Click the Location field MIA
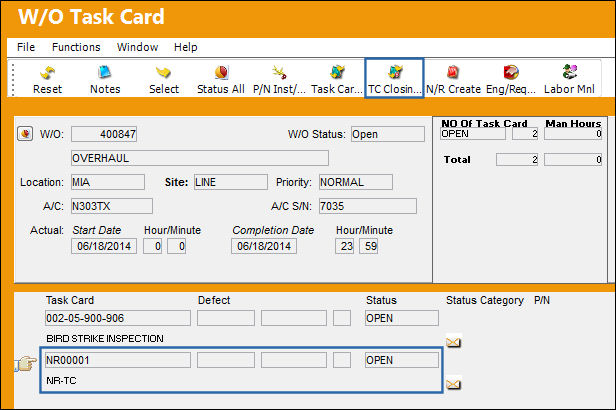 pos(108,182)
